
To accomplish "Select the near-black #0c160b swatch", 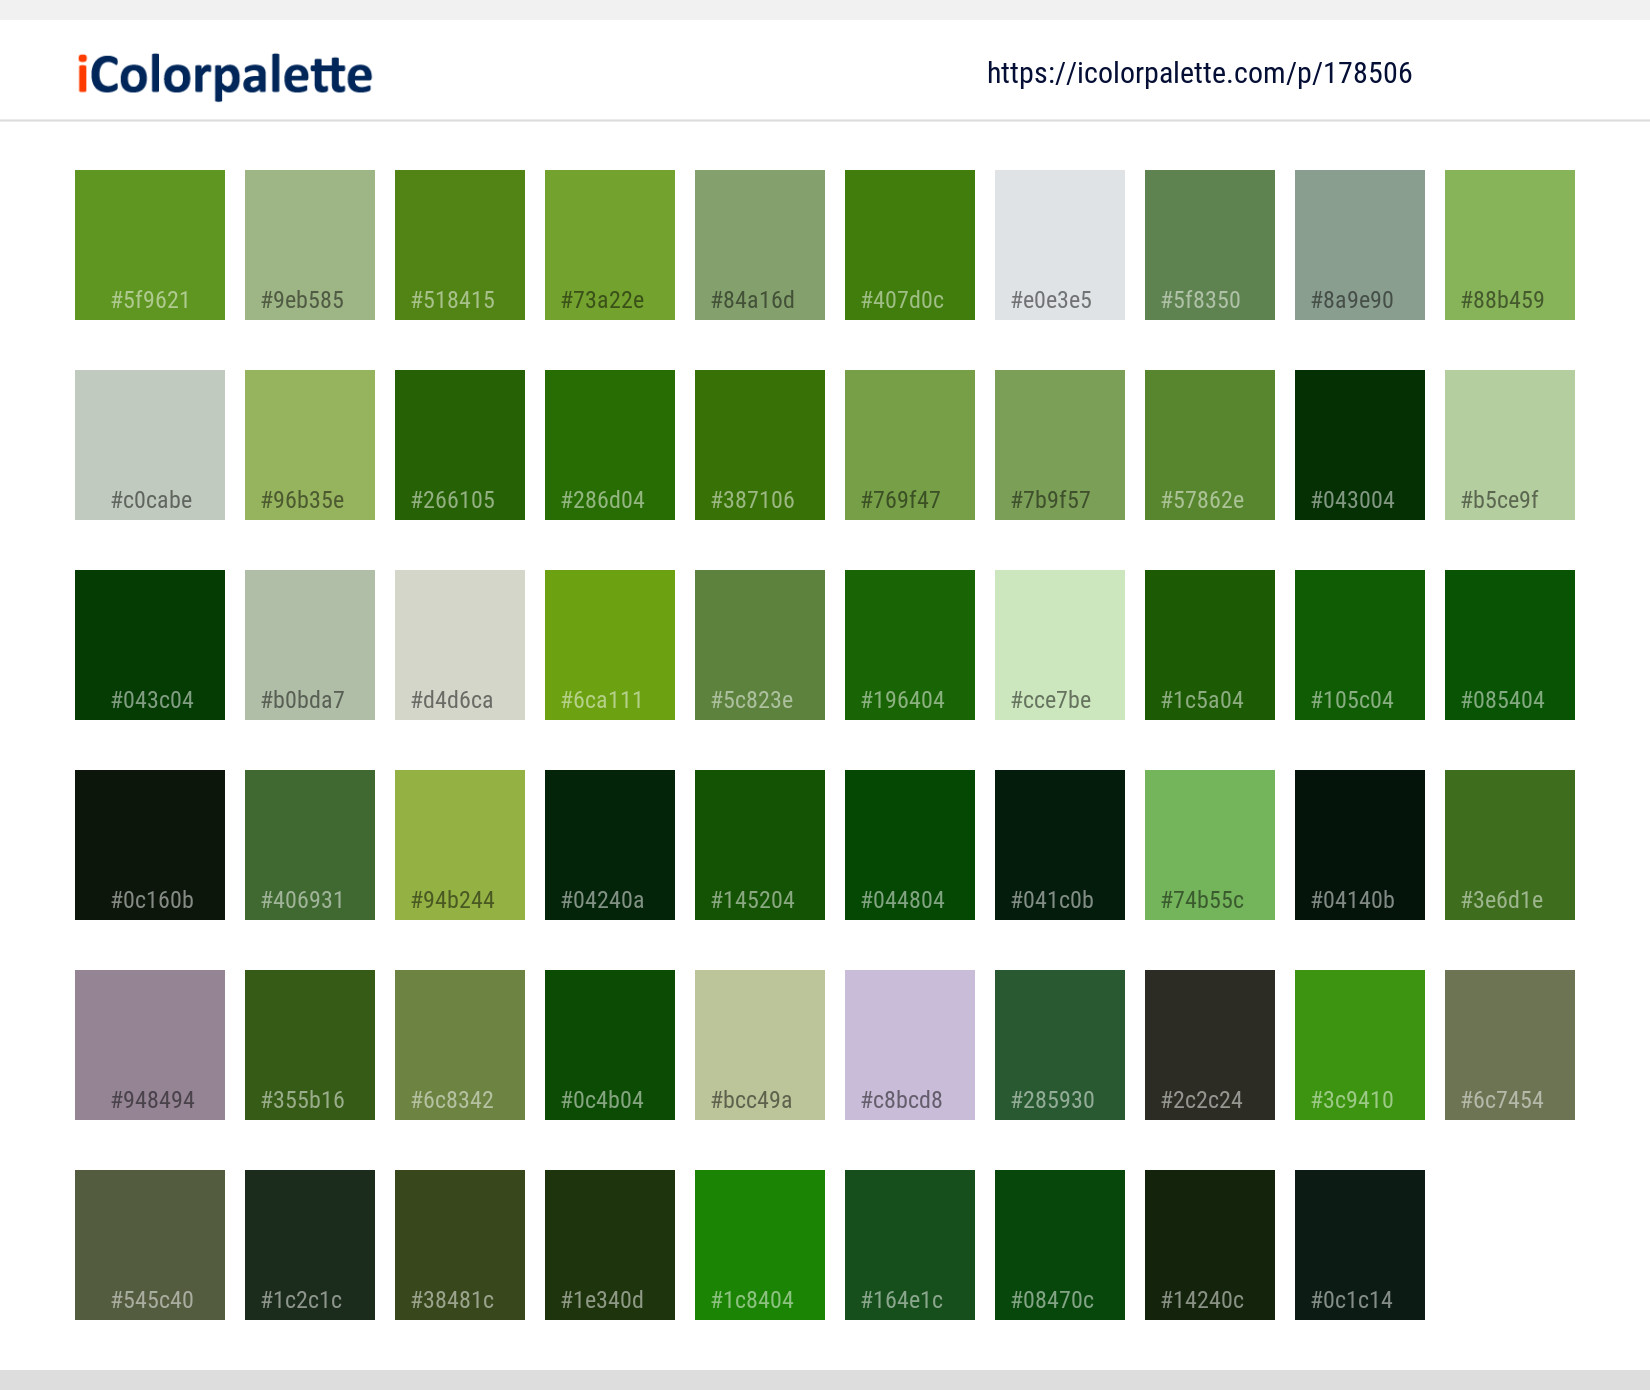I will point(150,845).
